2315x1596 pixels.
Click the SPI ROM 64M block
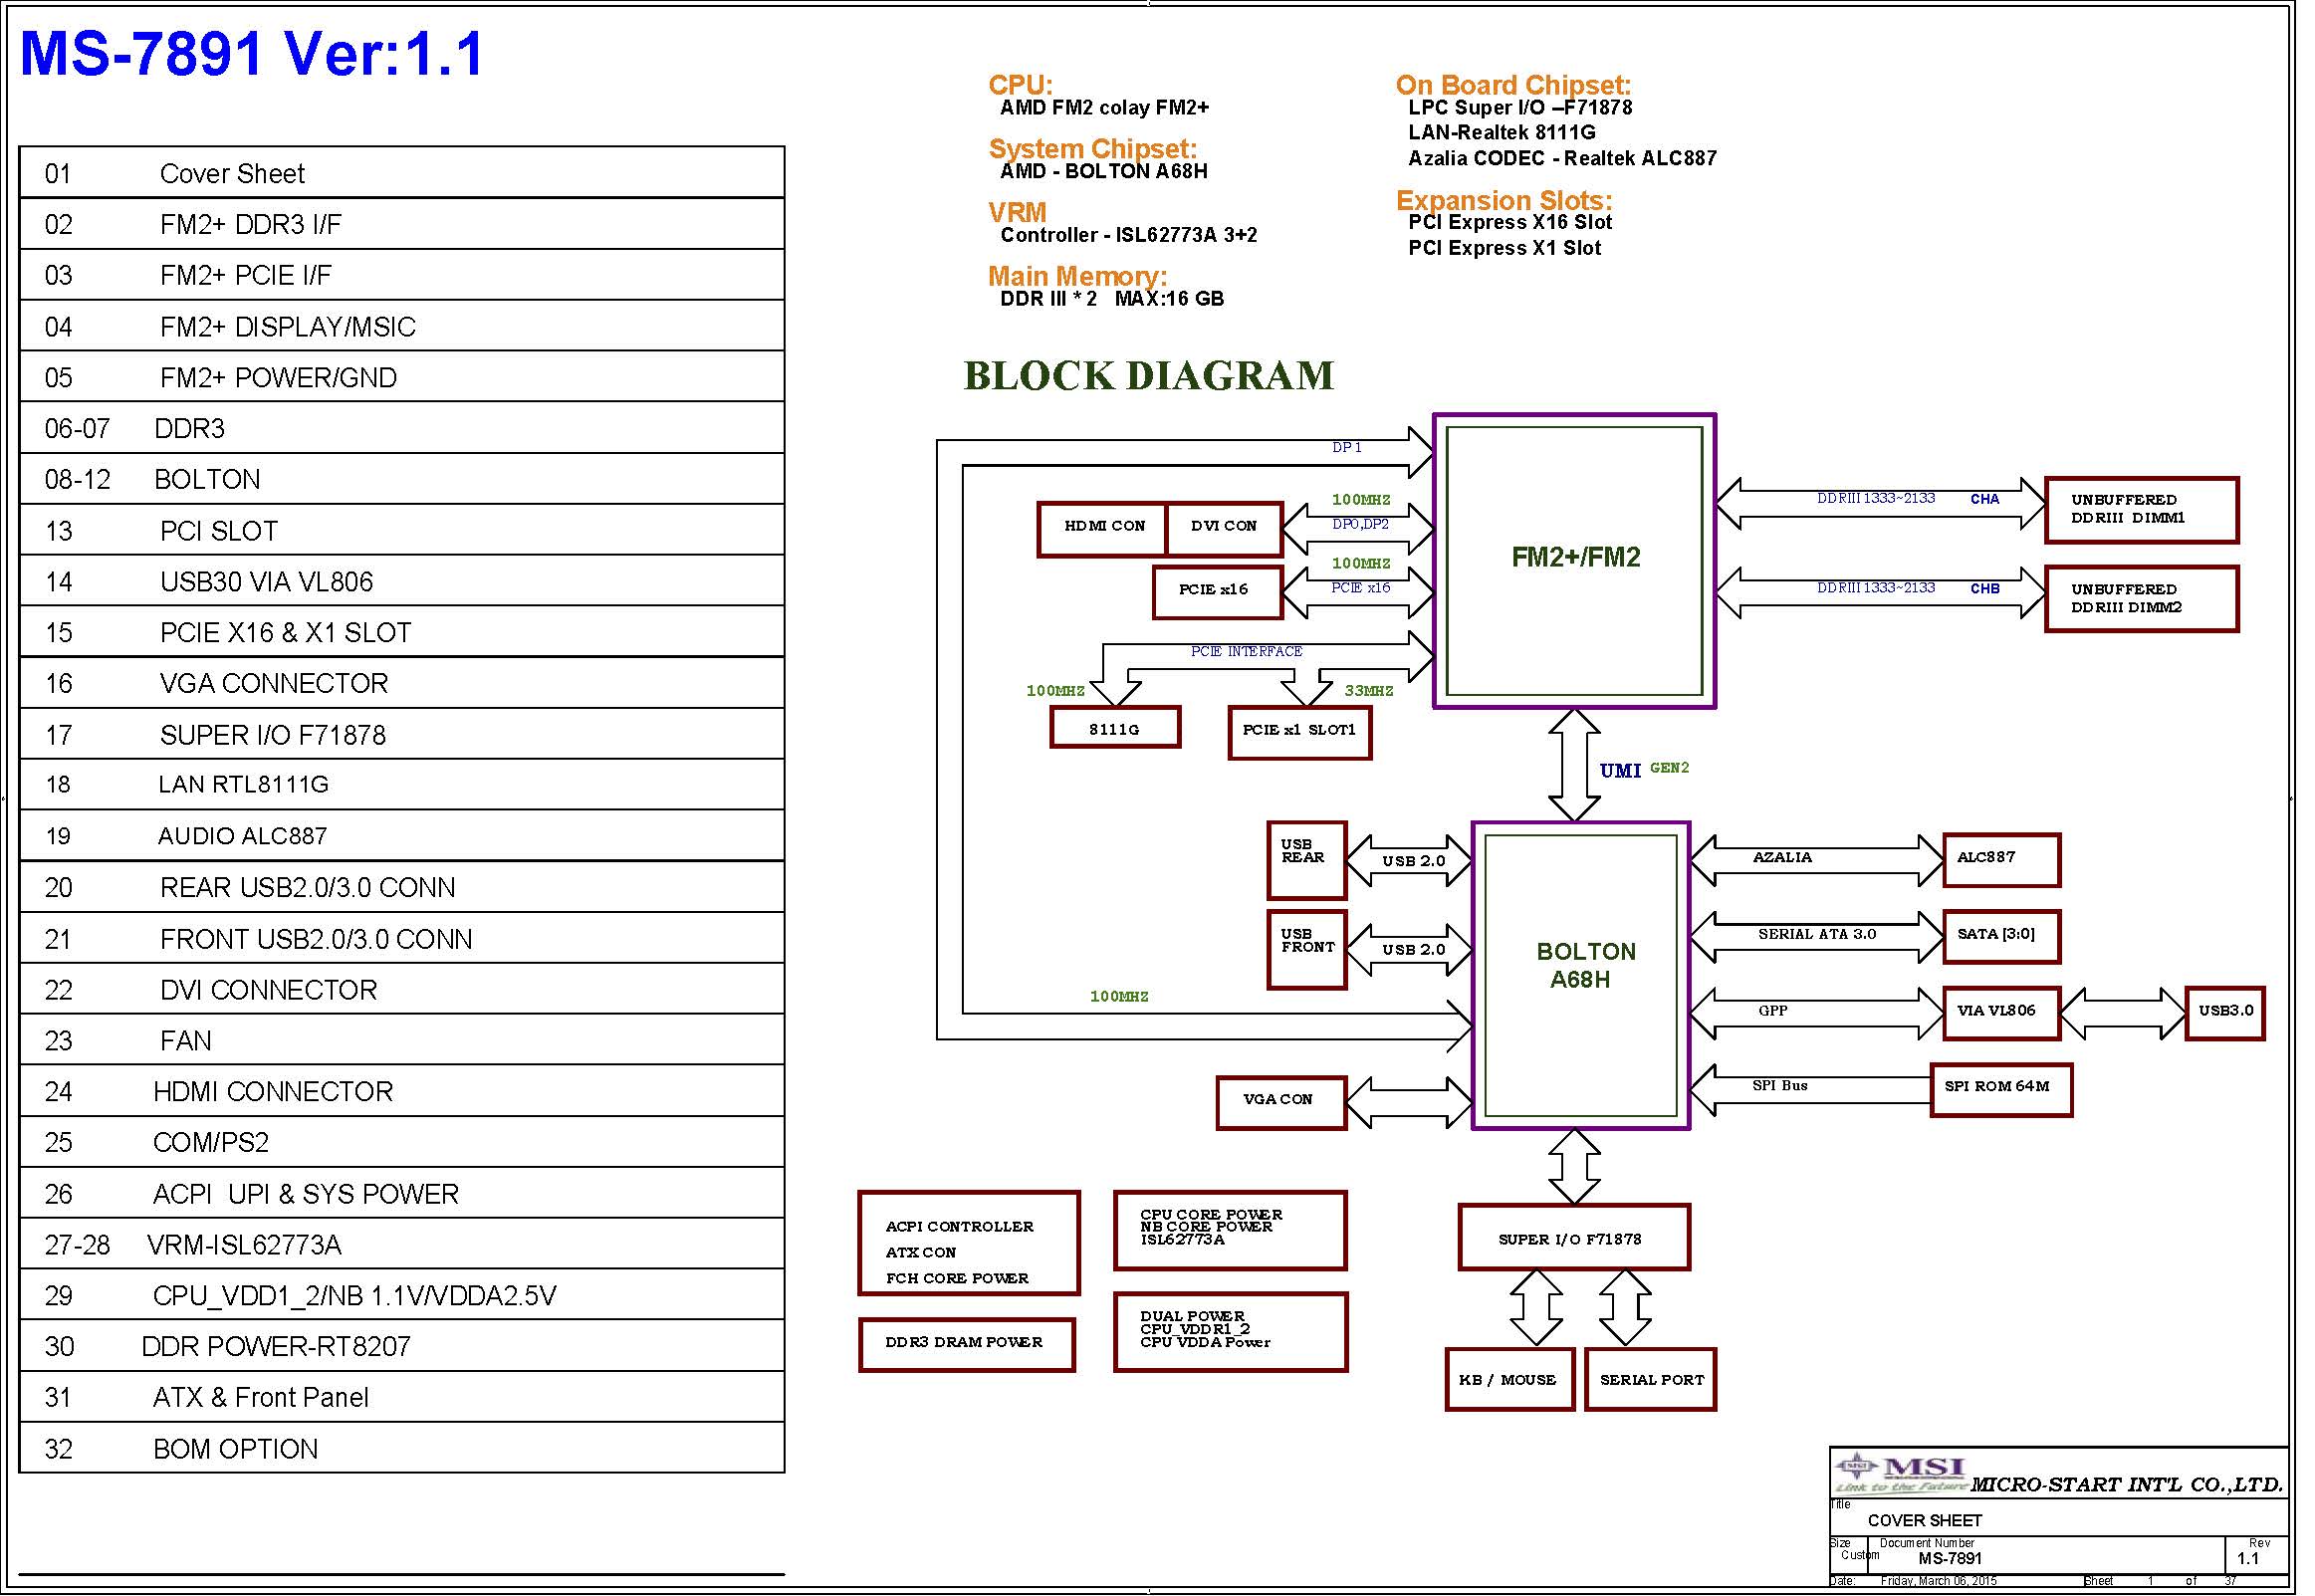2001,1090
